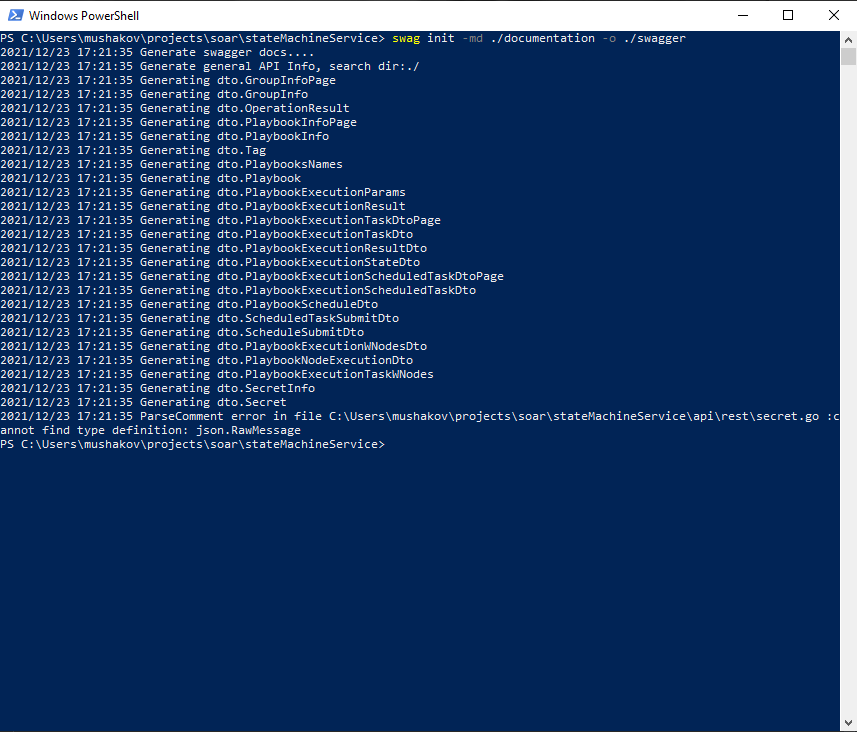Click the scrollbar down arrow
Screen dimensions: 857x732
(848, 723)
